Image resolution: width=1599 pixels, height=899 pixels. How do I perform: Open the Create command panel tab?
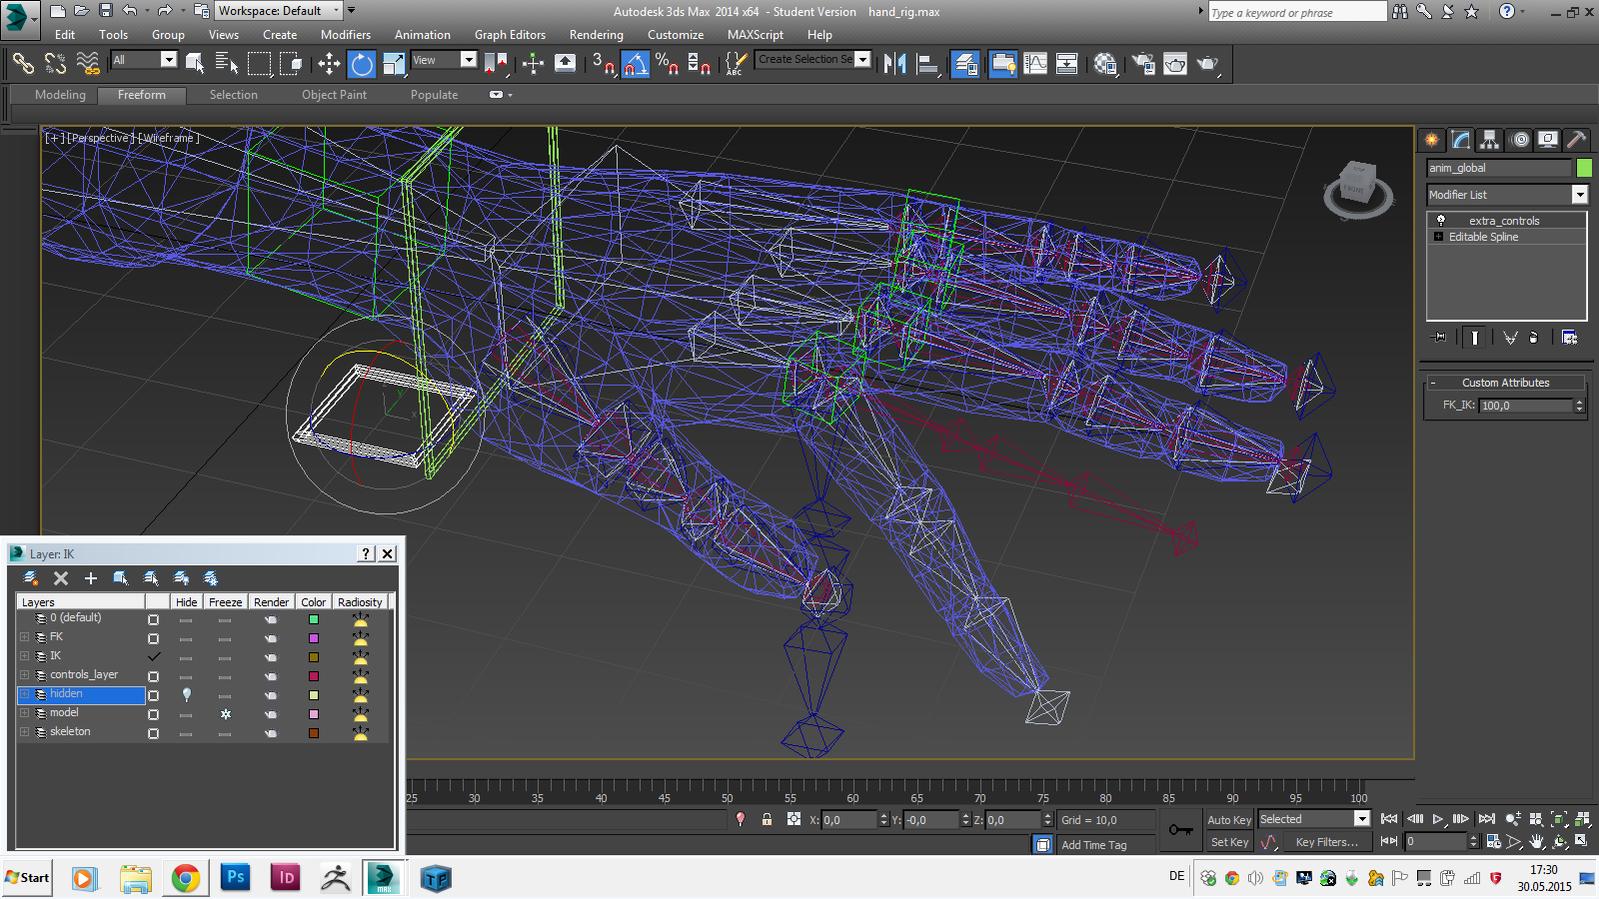pos(1432,140)
